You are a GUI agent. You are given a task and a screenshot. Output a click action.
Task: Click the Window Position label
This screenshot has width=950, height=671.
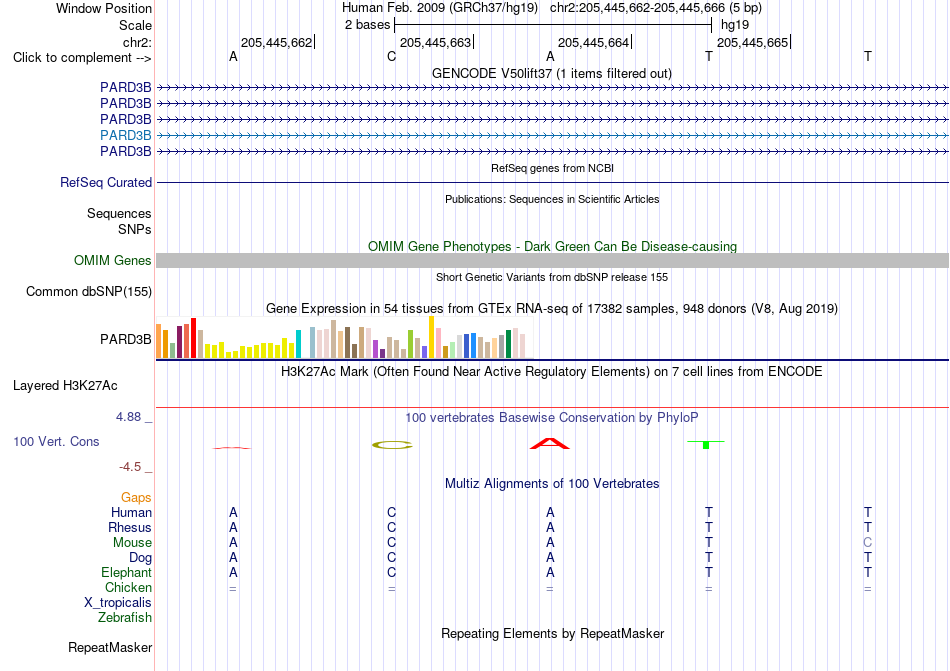pyautogui.click(x=104, y=8)
